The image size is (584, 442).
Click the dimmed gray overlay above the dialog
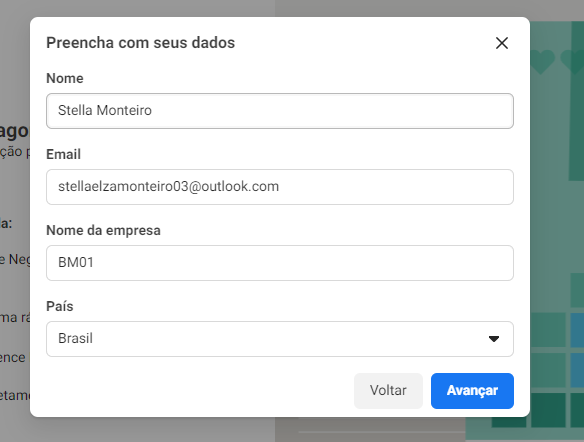[x=149, y=7]
